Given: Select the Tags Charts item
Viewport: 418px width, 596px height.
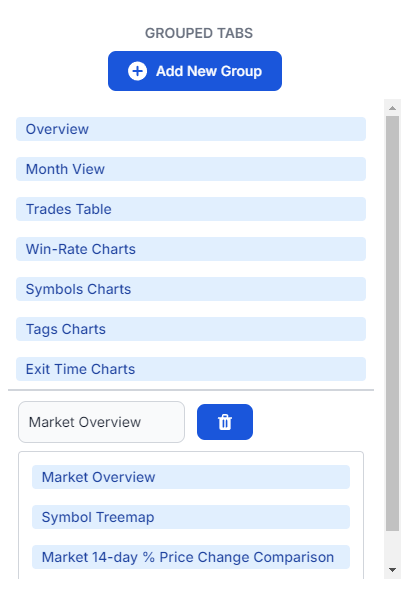Looking at the screenshot, I should [x=191, y=329].
